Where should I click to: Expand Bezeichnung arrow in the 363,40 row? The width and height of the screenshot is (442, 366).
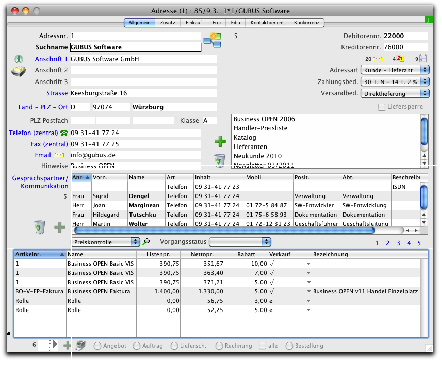308,273
